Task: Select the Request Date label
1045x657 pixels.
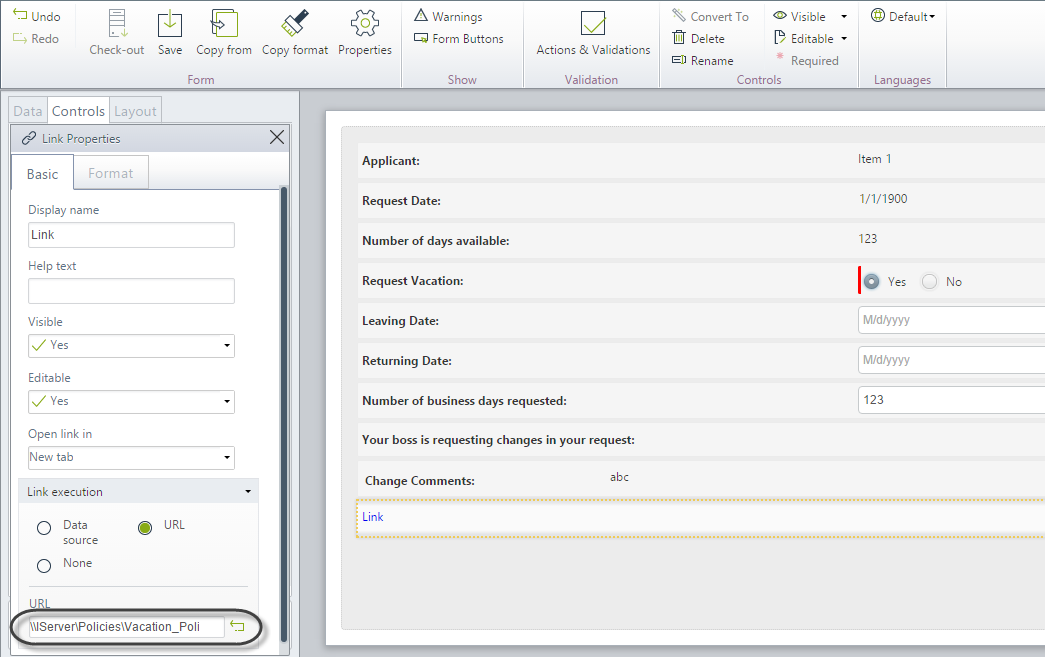Action: (401, 201)
